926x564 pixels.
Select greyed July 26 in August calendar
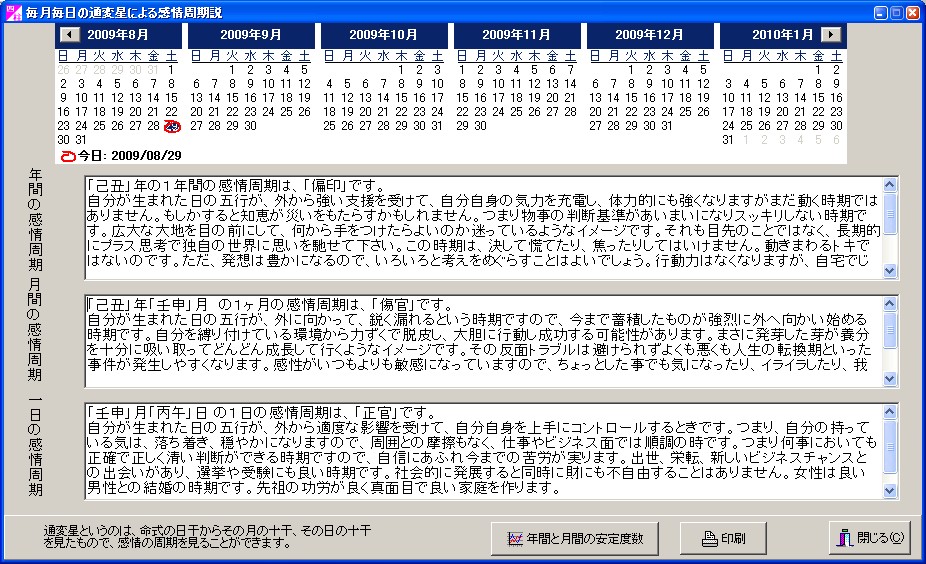63,70
